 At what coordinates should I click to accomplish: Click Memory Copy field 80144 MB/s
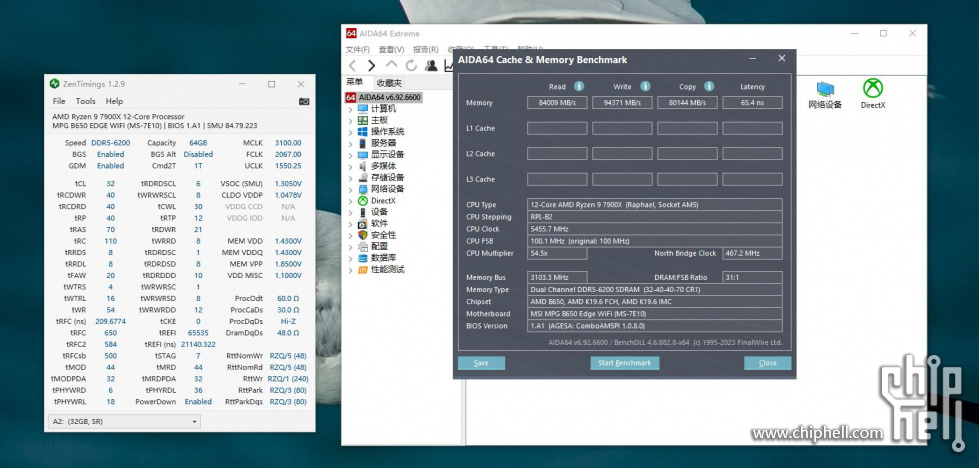[687, 103]
